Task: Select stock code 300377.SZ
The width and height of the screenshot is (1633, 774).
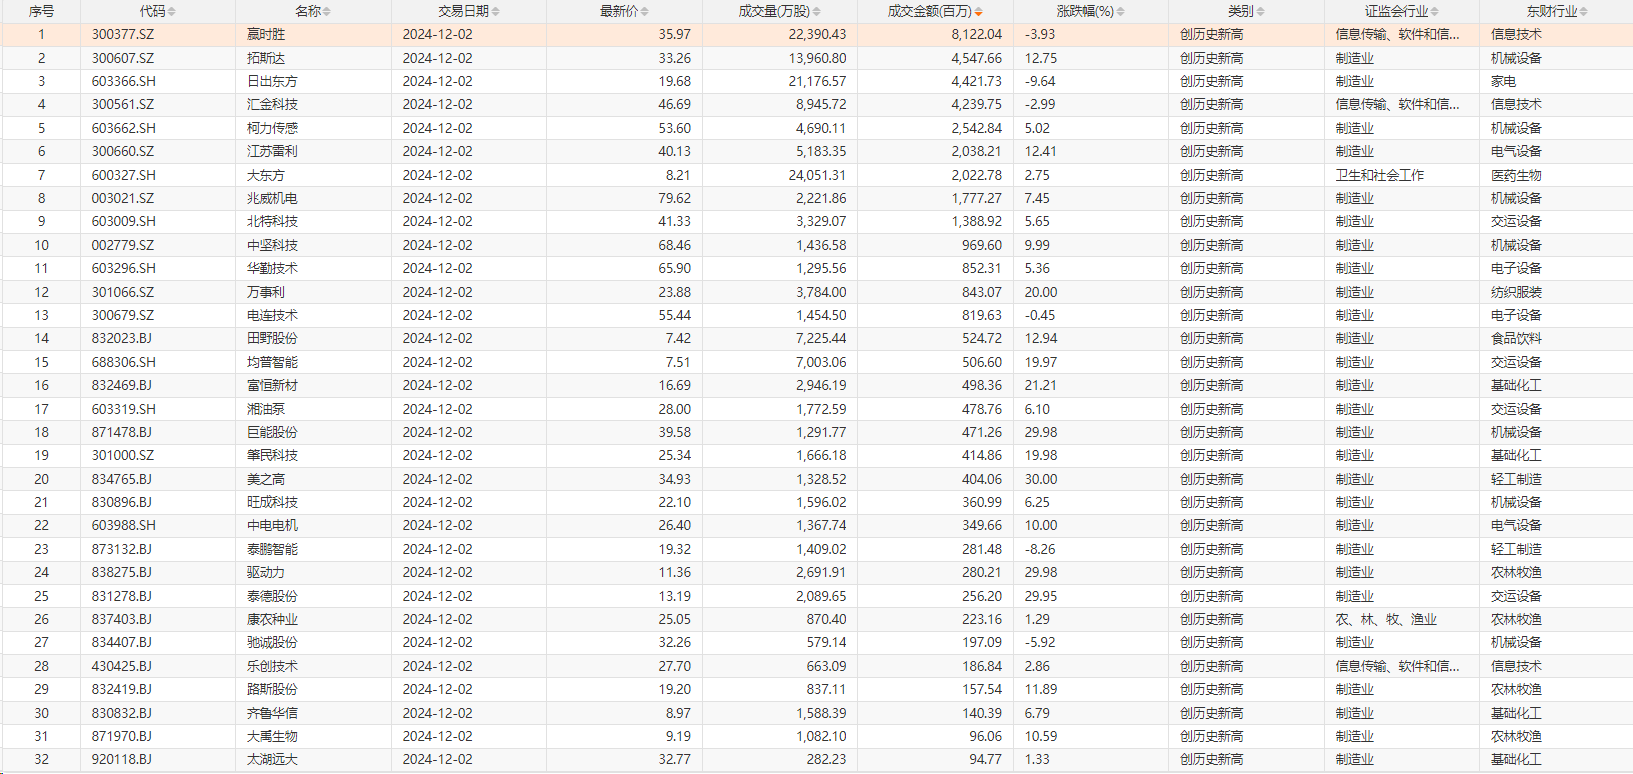Action: 123,34
